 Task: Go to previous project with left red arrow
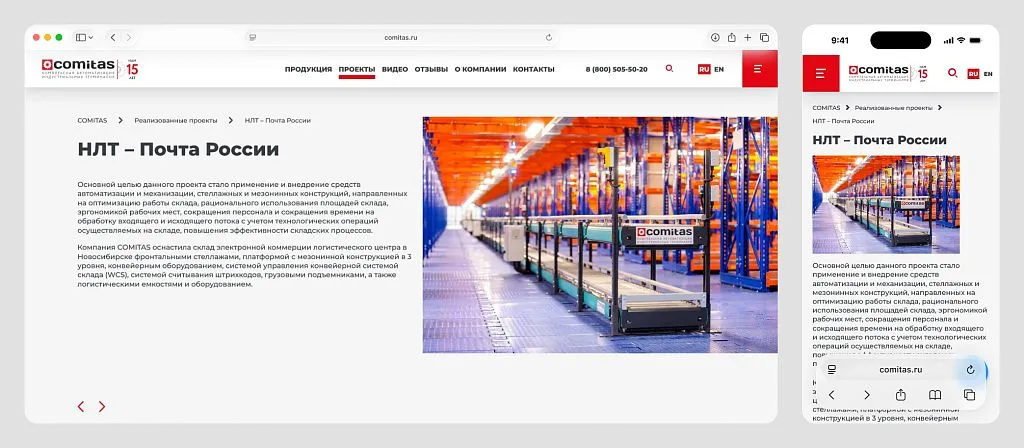[81, 406]
